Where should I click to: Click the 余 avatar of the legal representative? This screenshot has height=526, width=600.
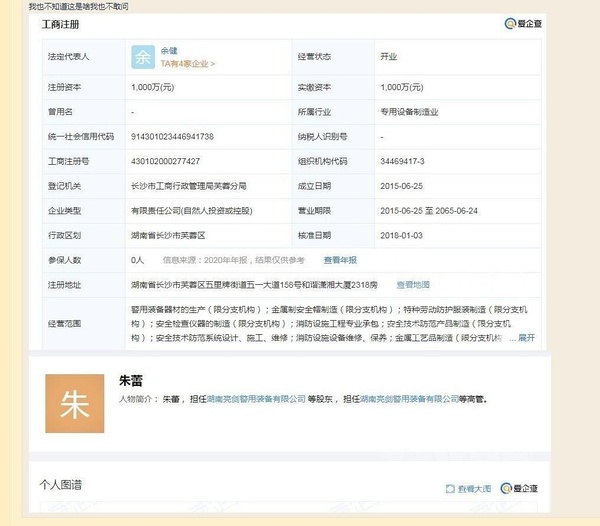pyautogui.click(x=144, y=56)
